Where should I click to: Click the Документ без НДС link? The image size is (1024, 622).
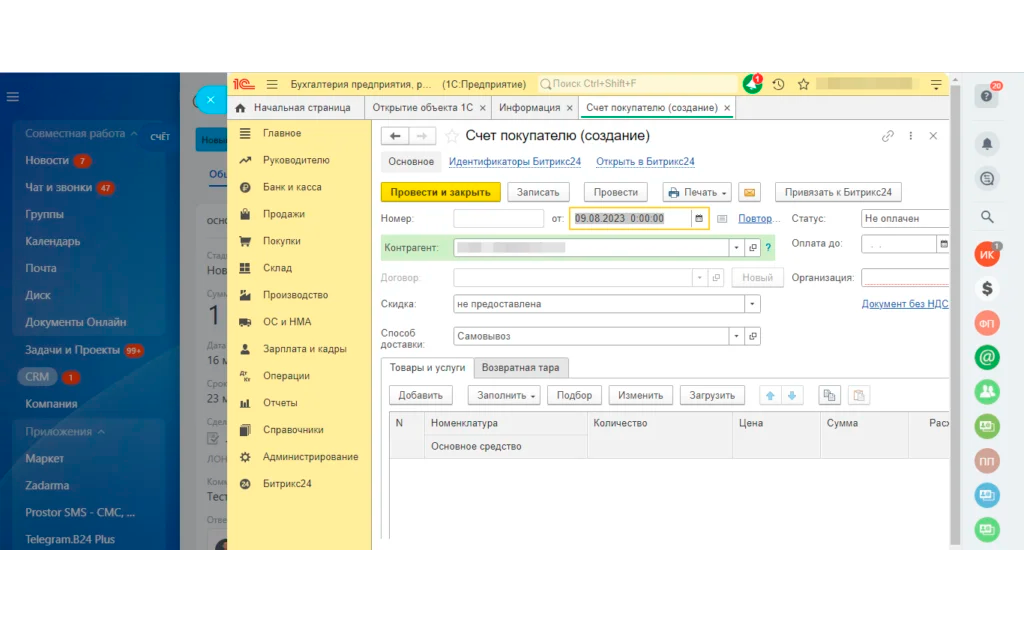point(904,304)
